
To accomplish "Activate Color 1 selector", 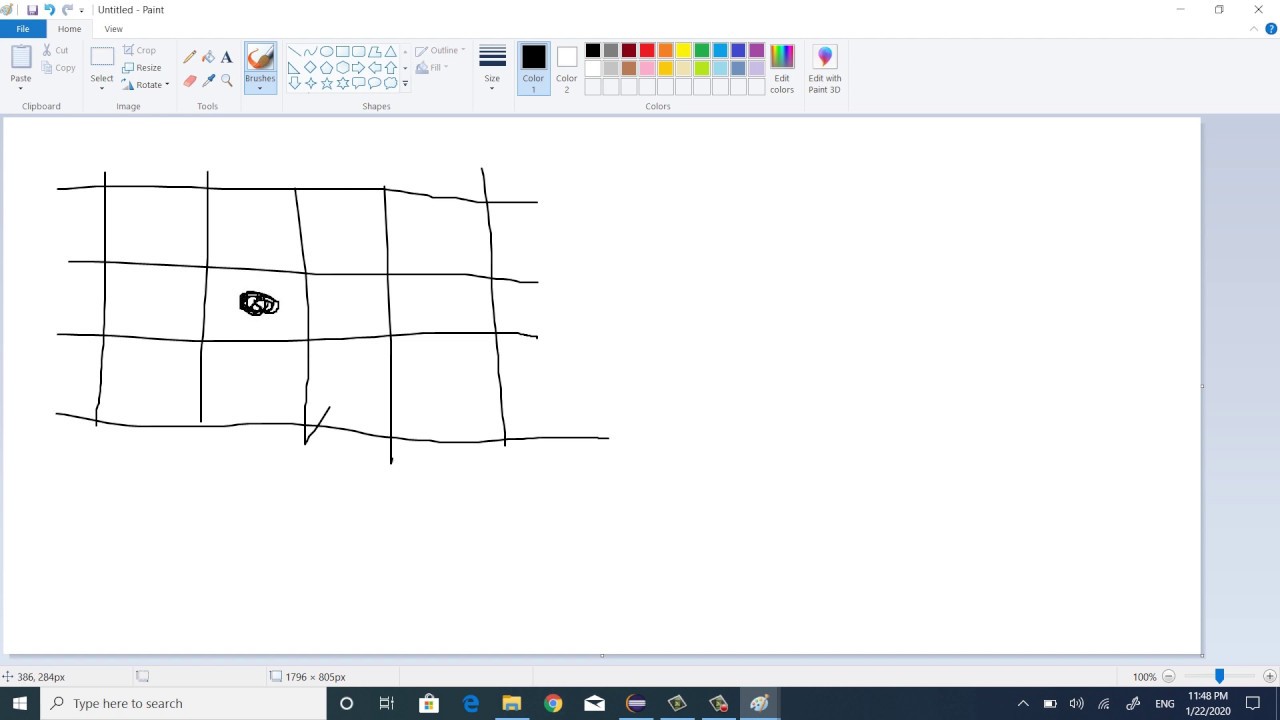I will [533, 70].
